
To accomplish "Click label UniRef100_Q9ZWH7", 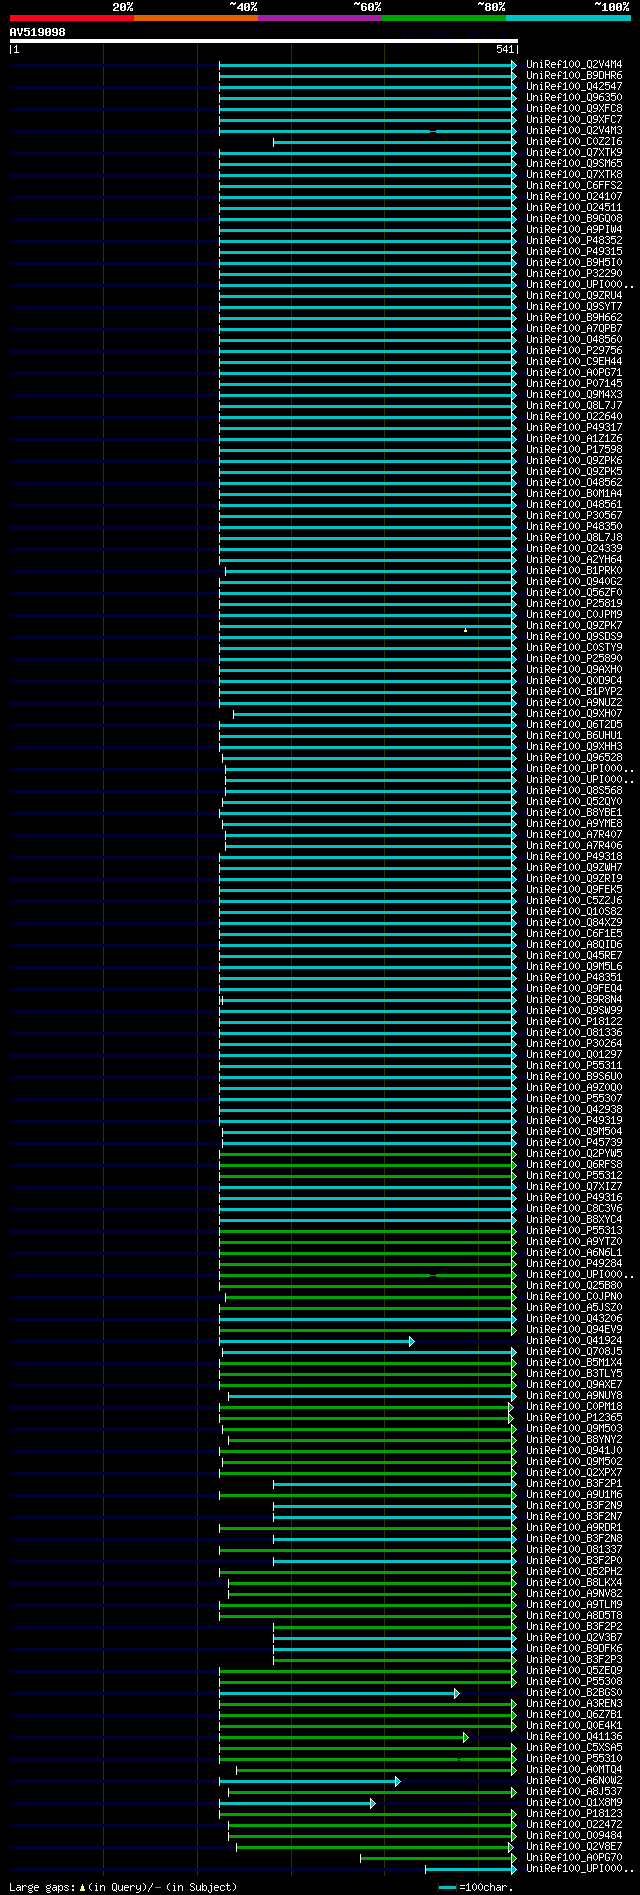I will pos(574,867).
